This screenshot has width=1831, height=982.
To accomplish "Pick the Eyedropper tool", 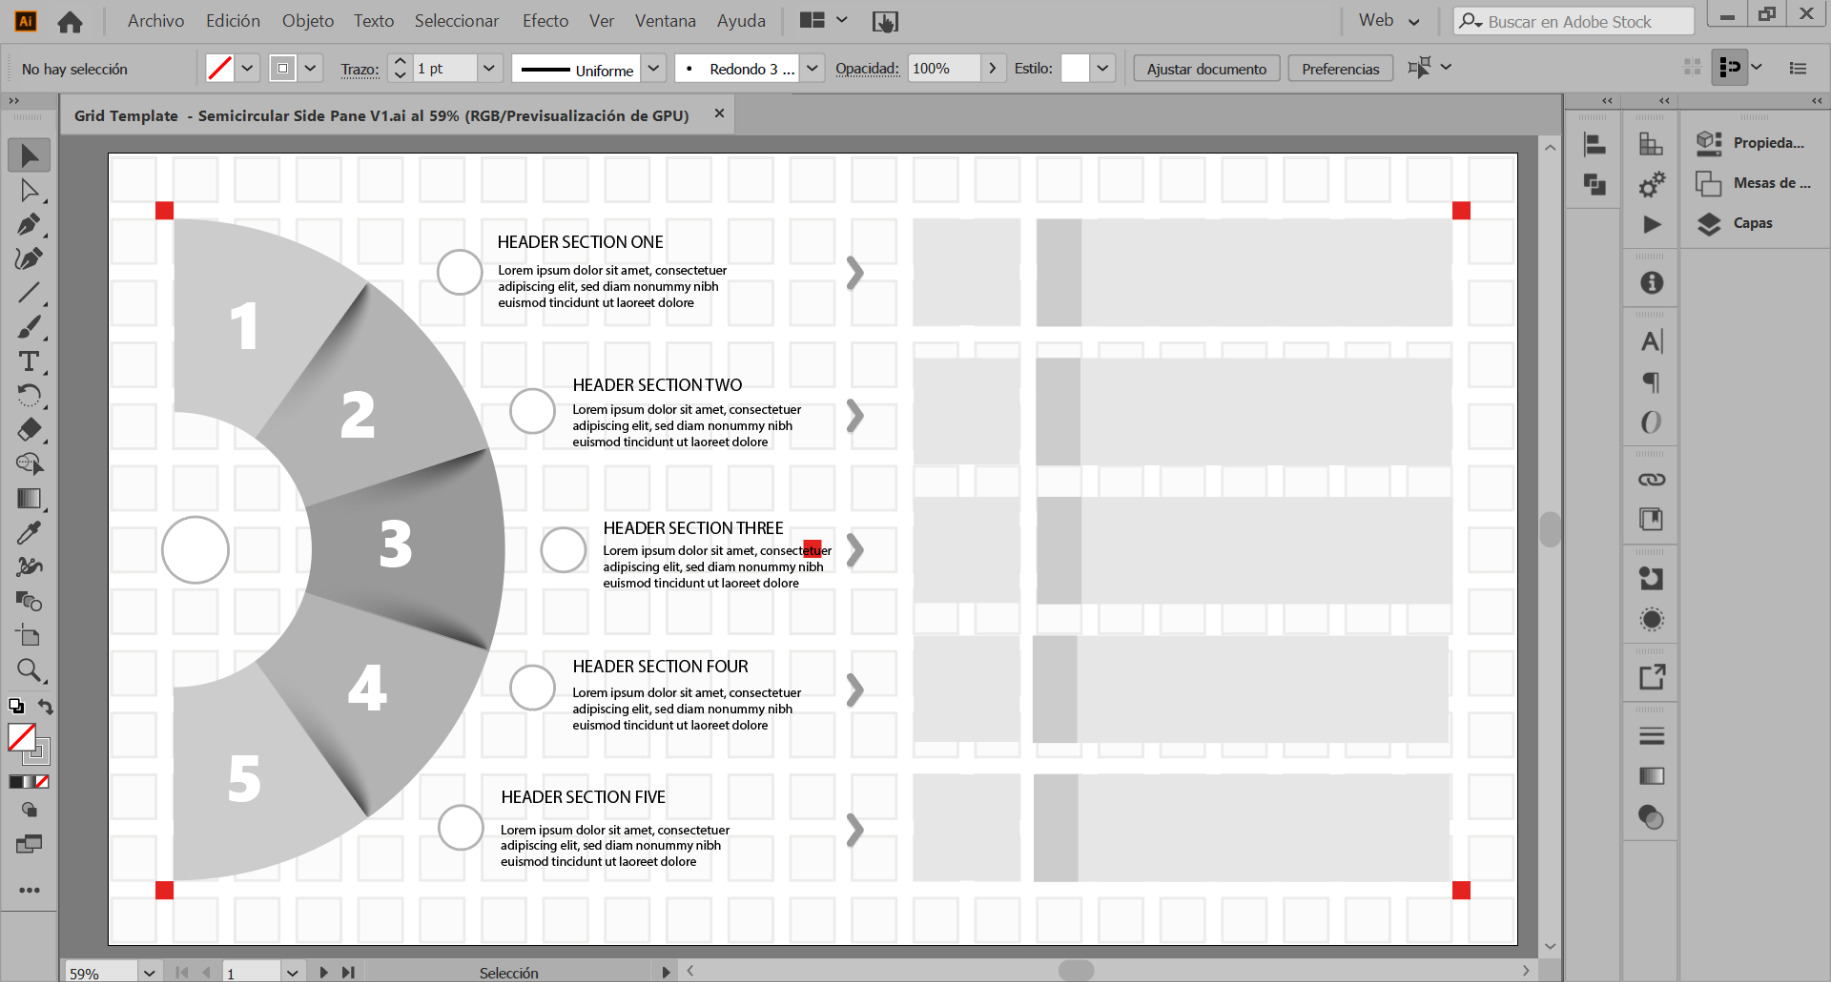I will [x=29, y=533].
